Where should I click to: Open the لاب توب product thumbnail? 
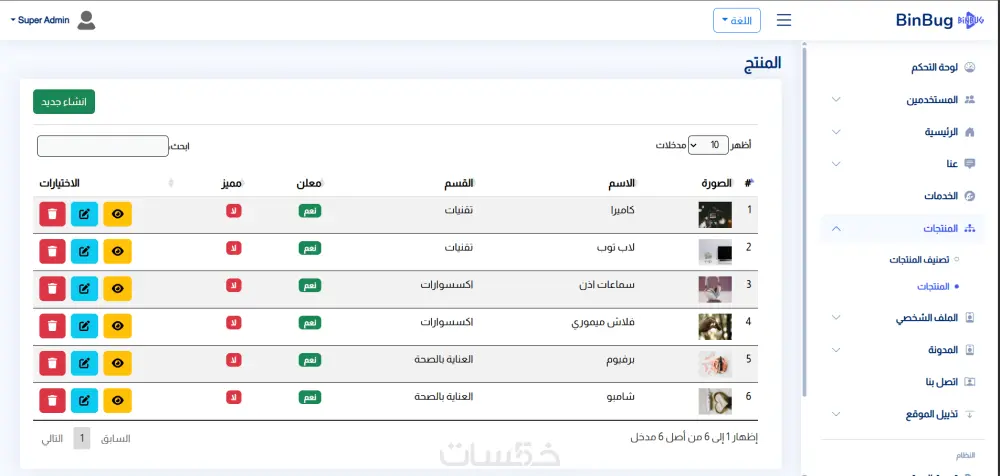tap(715, 252)
